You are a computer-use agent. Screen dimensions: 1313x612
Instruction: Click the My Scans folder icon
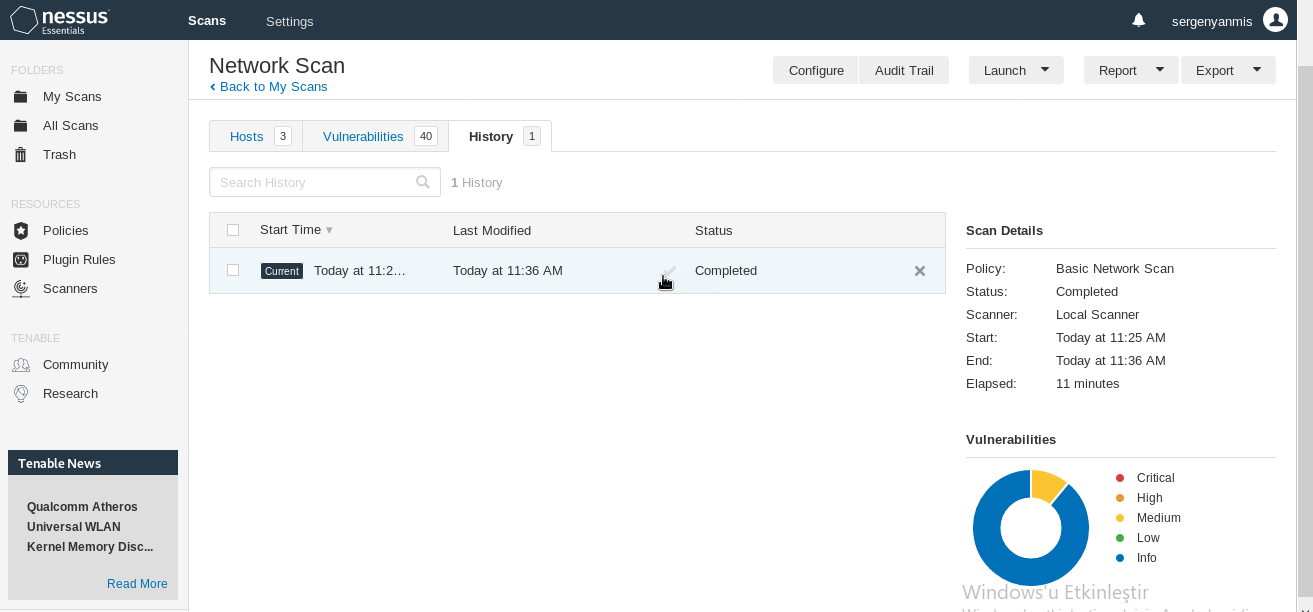(x=20, y=97)
